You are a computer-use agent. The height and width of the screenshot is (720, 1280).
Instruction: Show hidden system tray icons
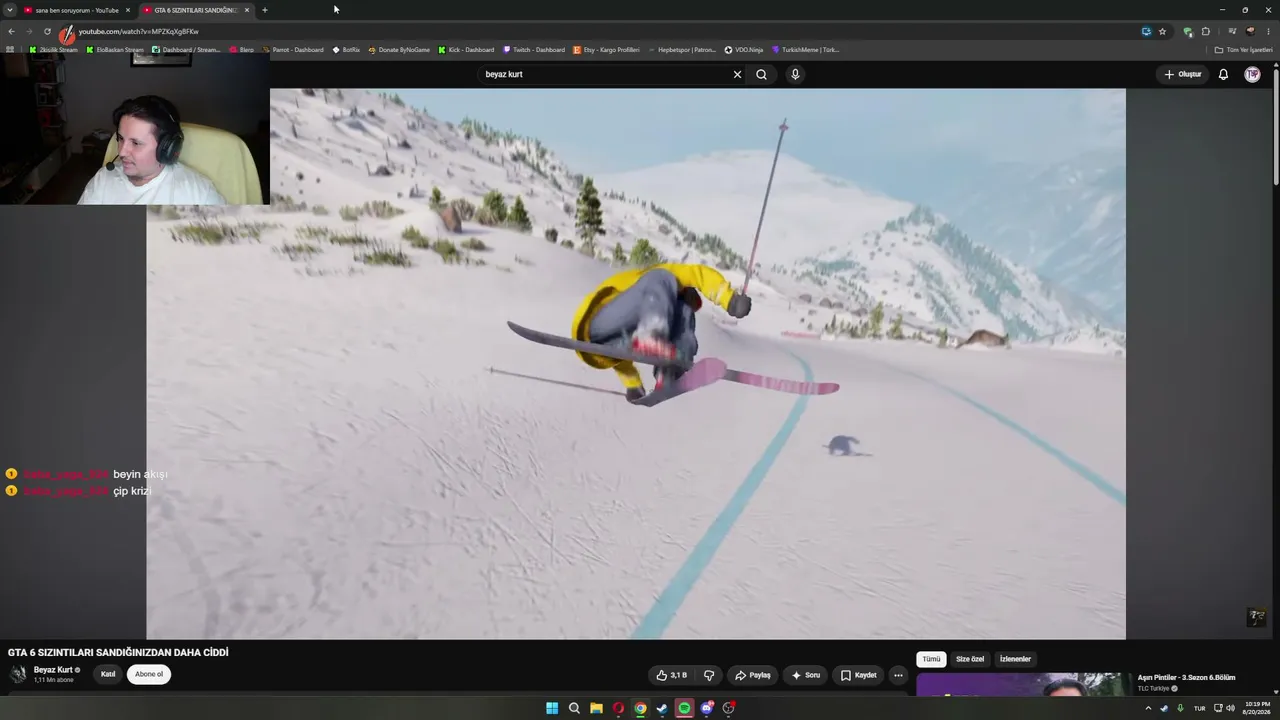click(1148, 708)
